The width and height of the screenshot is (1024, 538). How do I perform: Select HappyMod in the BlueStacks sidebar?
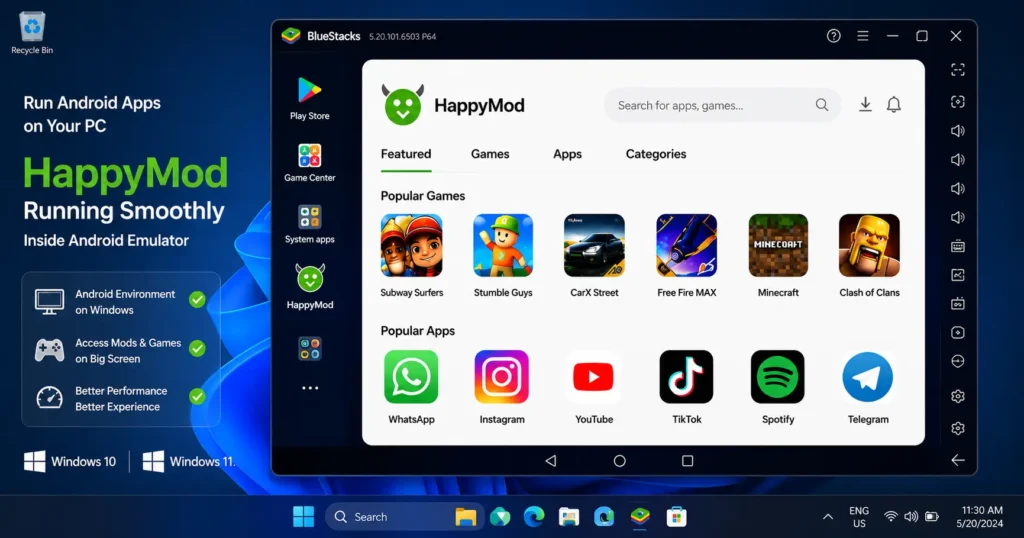pos(310,287)
